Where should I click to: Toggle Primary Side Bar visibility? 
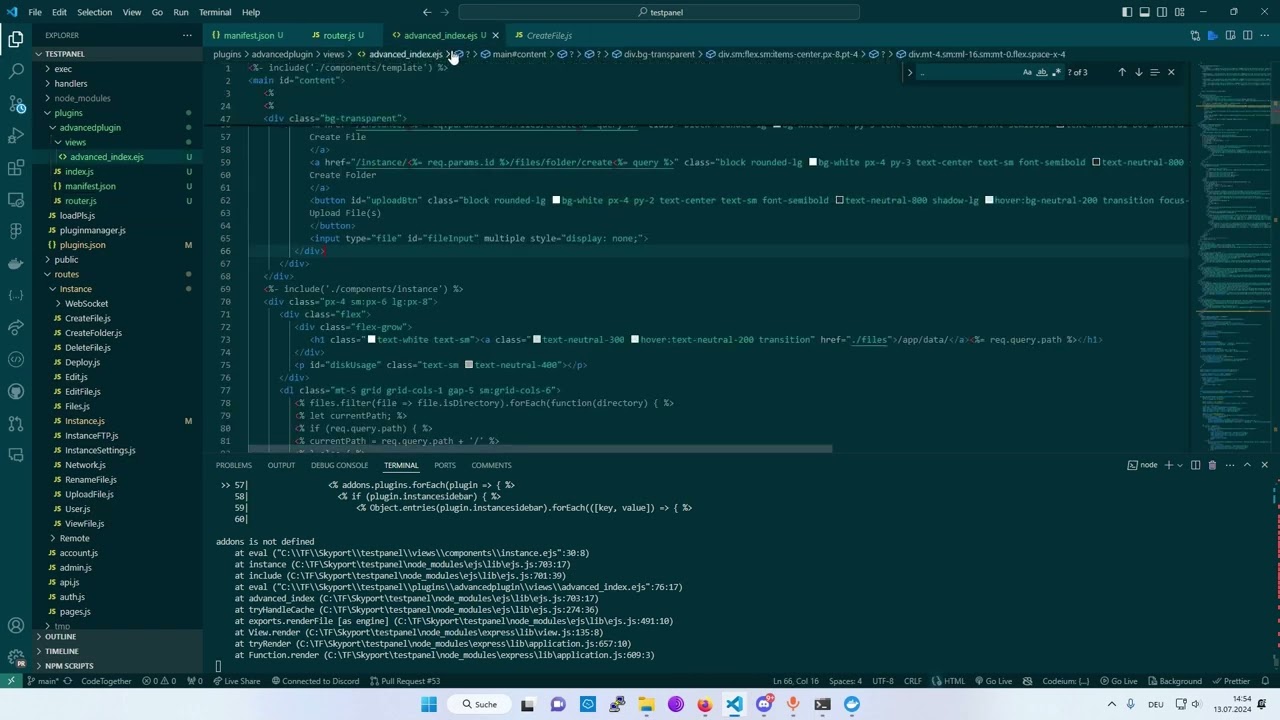(1127, 12)
